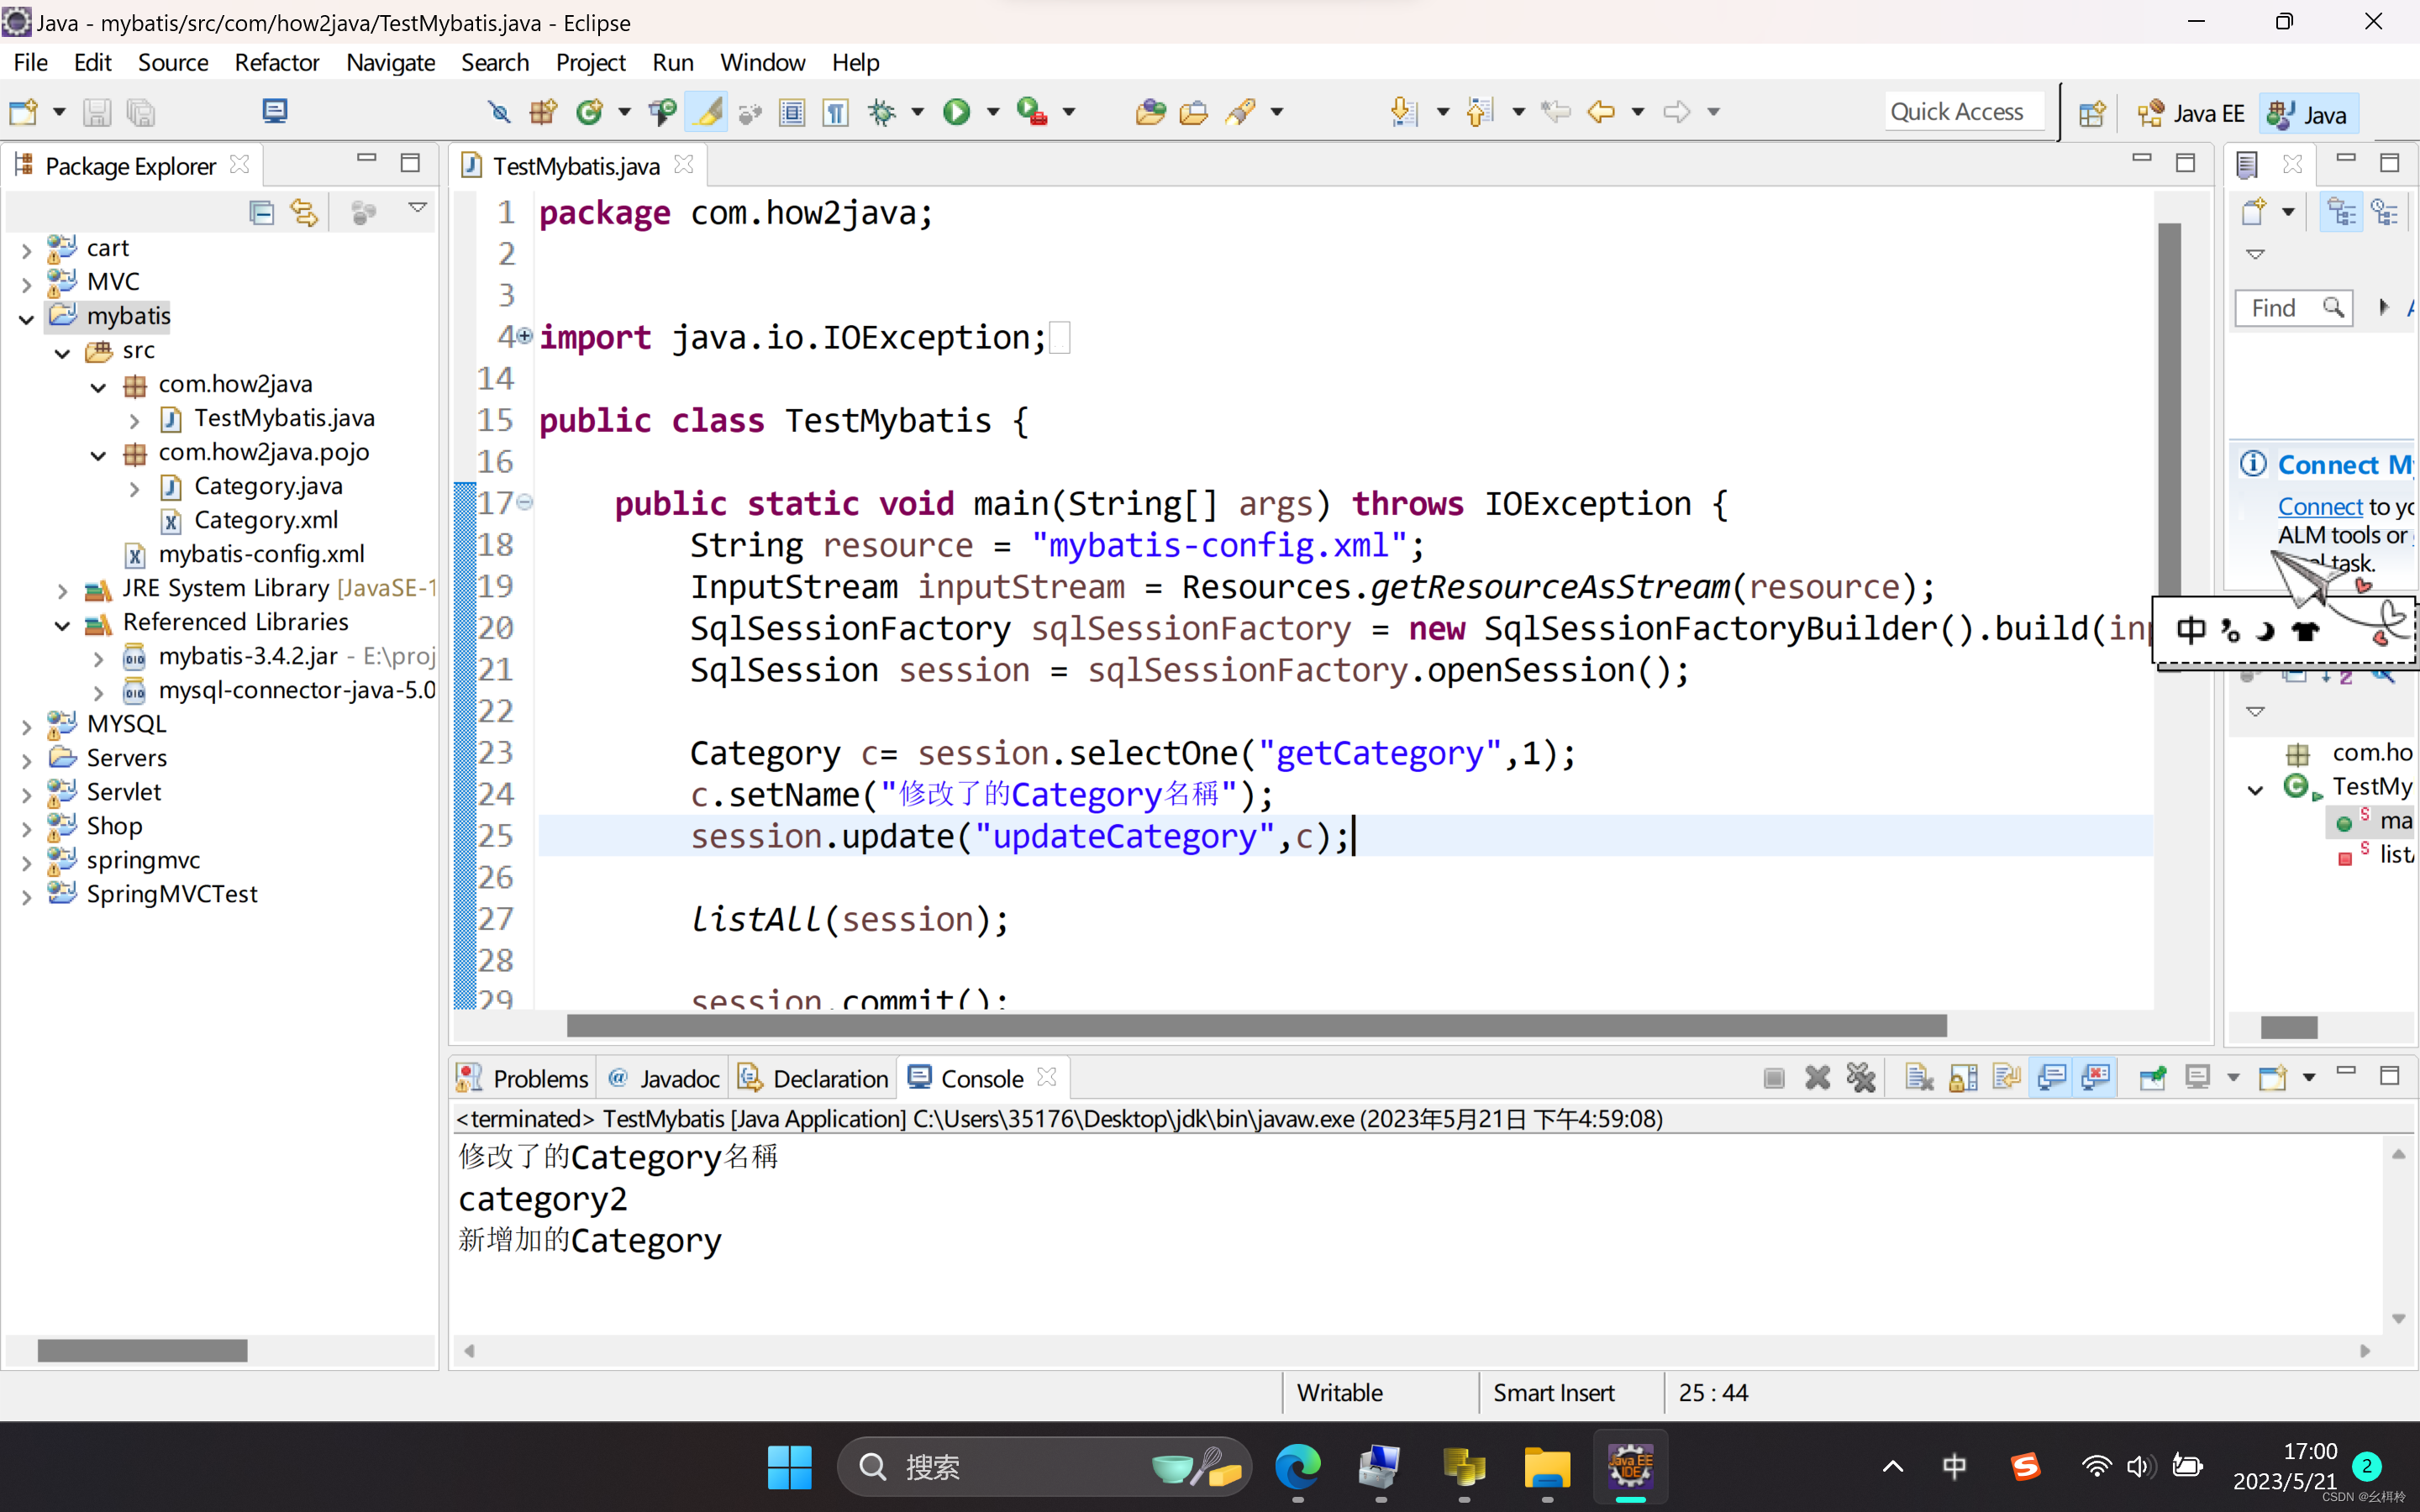Toggle Mark Occurrences highlighter
Image resolution: width=2420 pixels, height=1512 pixels.
tap(707, 112)
